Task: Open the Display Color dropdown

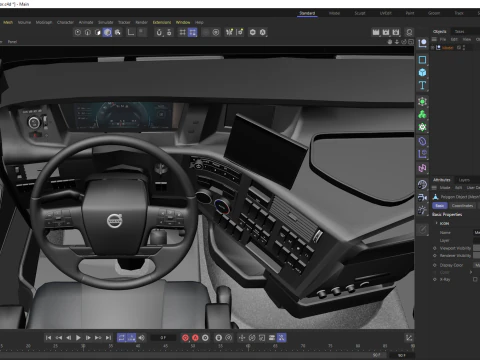Action: (477, 265)
